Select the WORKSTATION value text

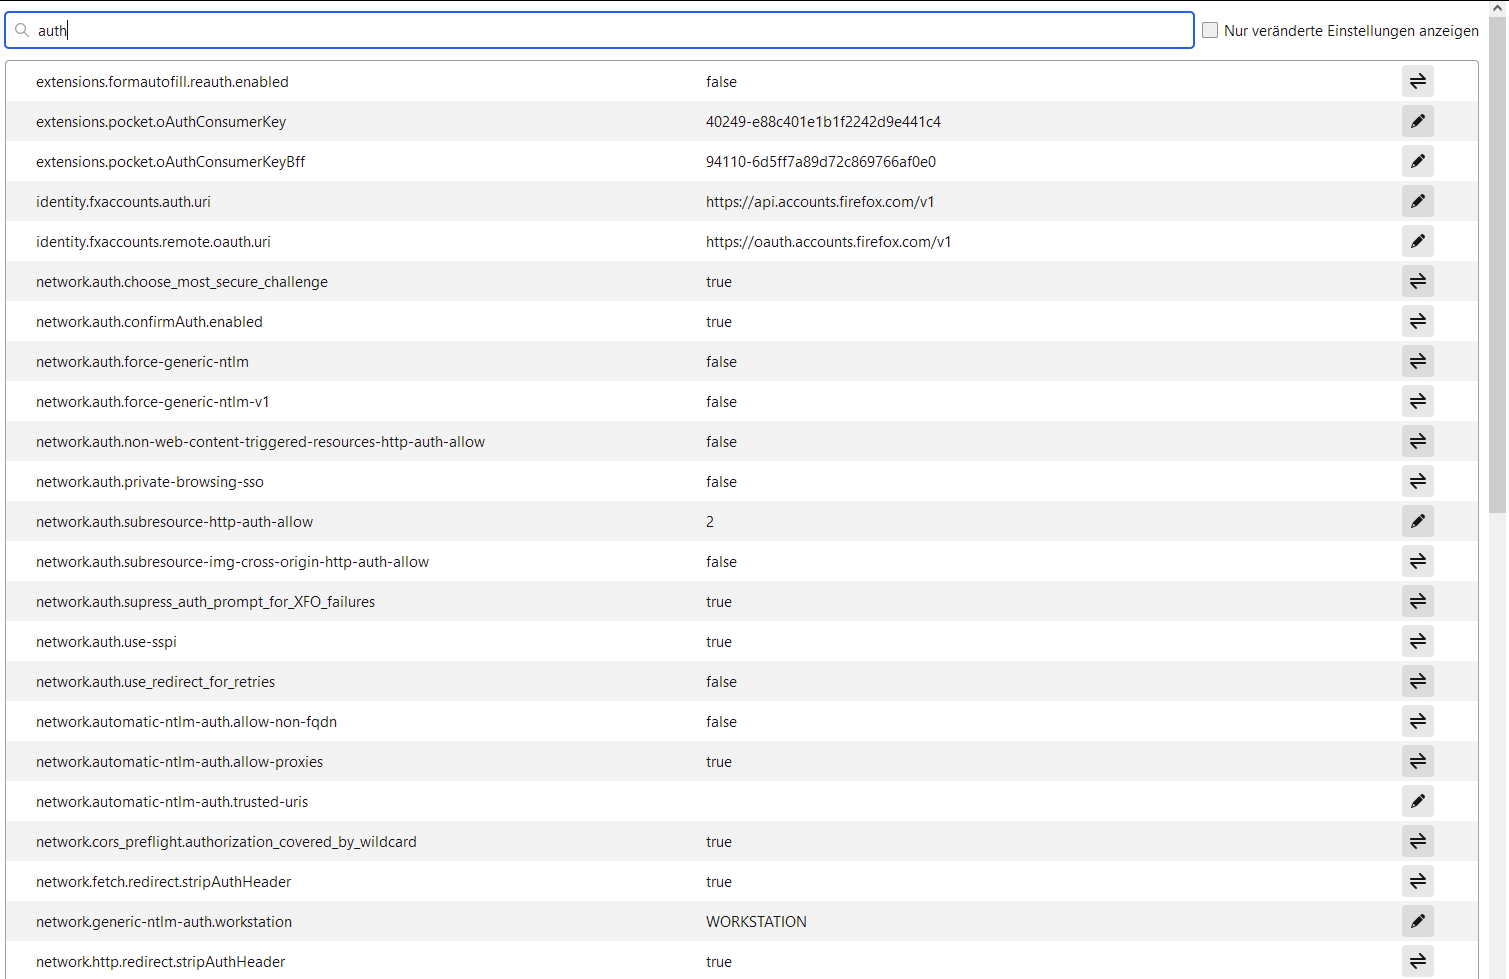tap(756, 922)
